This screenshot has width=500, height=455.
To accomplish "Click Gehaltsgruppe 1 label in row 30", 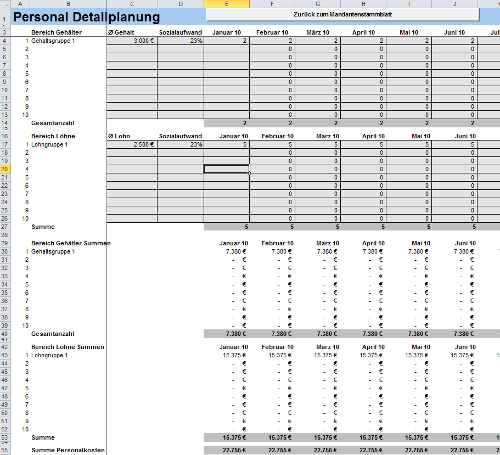I will point(53,251).
